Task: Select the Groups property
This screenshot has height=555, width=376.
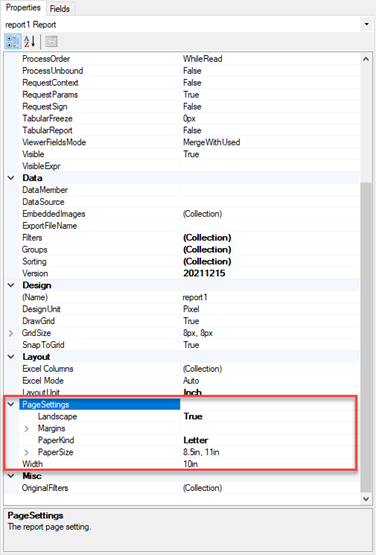Action: point(34,250)
